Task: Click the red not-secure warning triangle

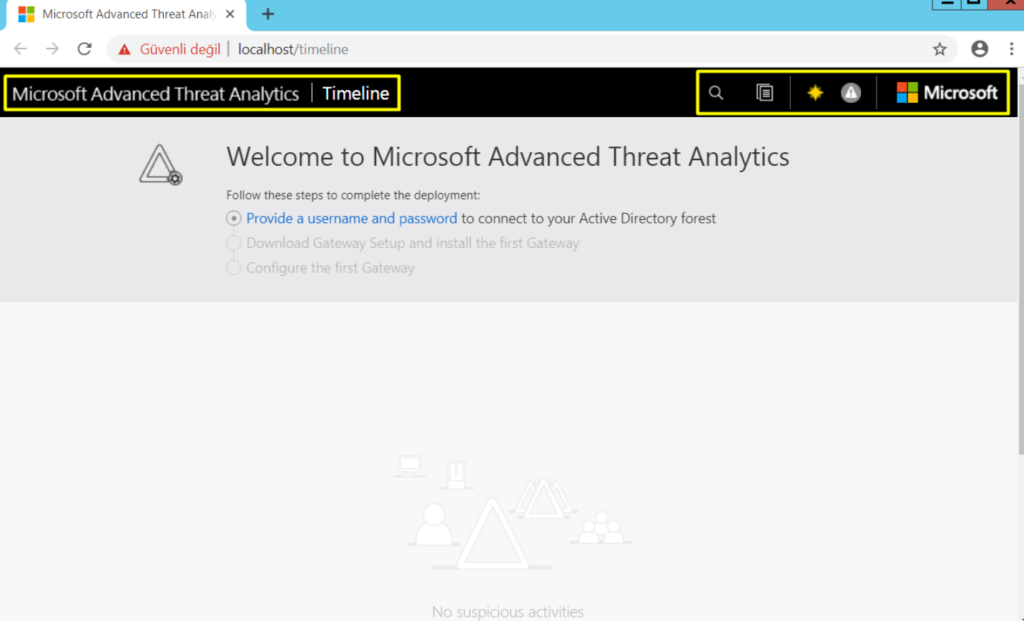Action: tap(124, 50)
